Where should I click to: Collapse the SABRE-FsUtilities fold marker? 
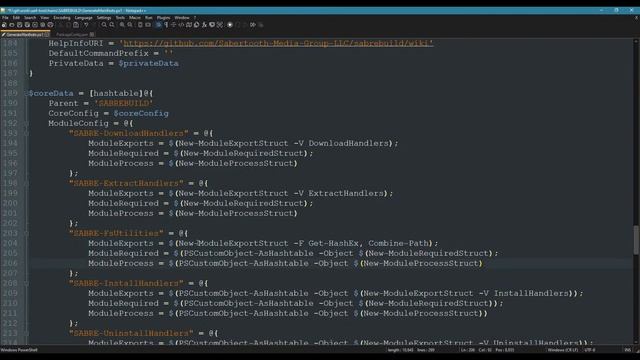pyautogui.click(x=26, y=233)
